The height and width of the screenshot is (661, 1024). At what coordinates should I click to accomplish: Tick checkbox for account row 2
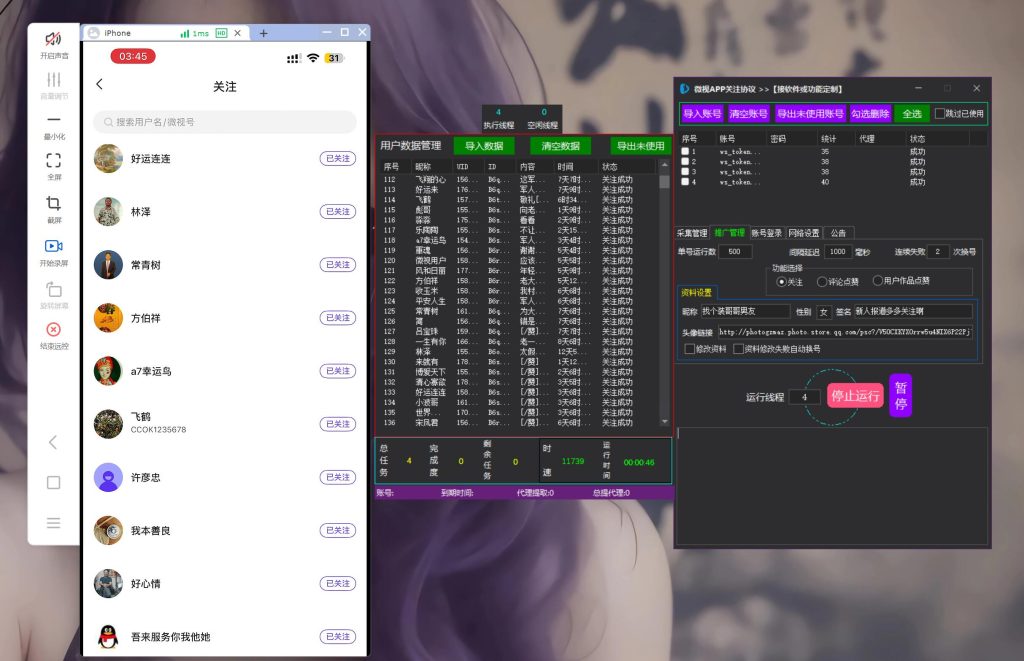pos(685,161)
